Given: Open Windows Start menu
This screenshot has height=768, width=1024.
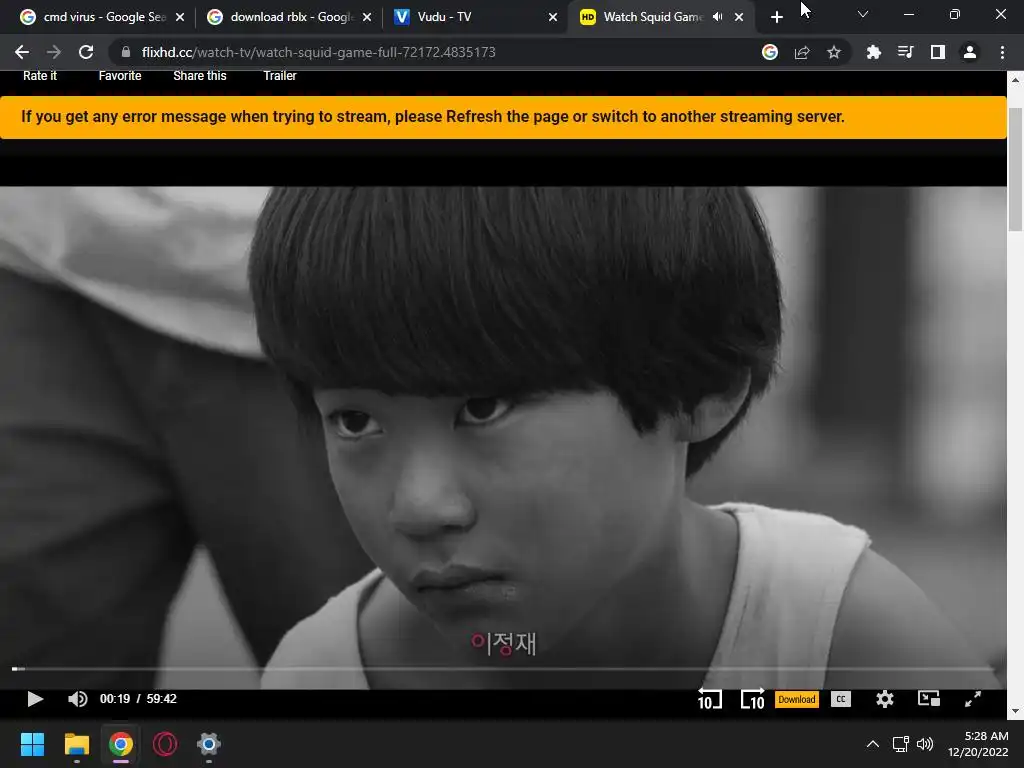Looking at the screenshot, I should point(32,744).
